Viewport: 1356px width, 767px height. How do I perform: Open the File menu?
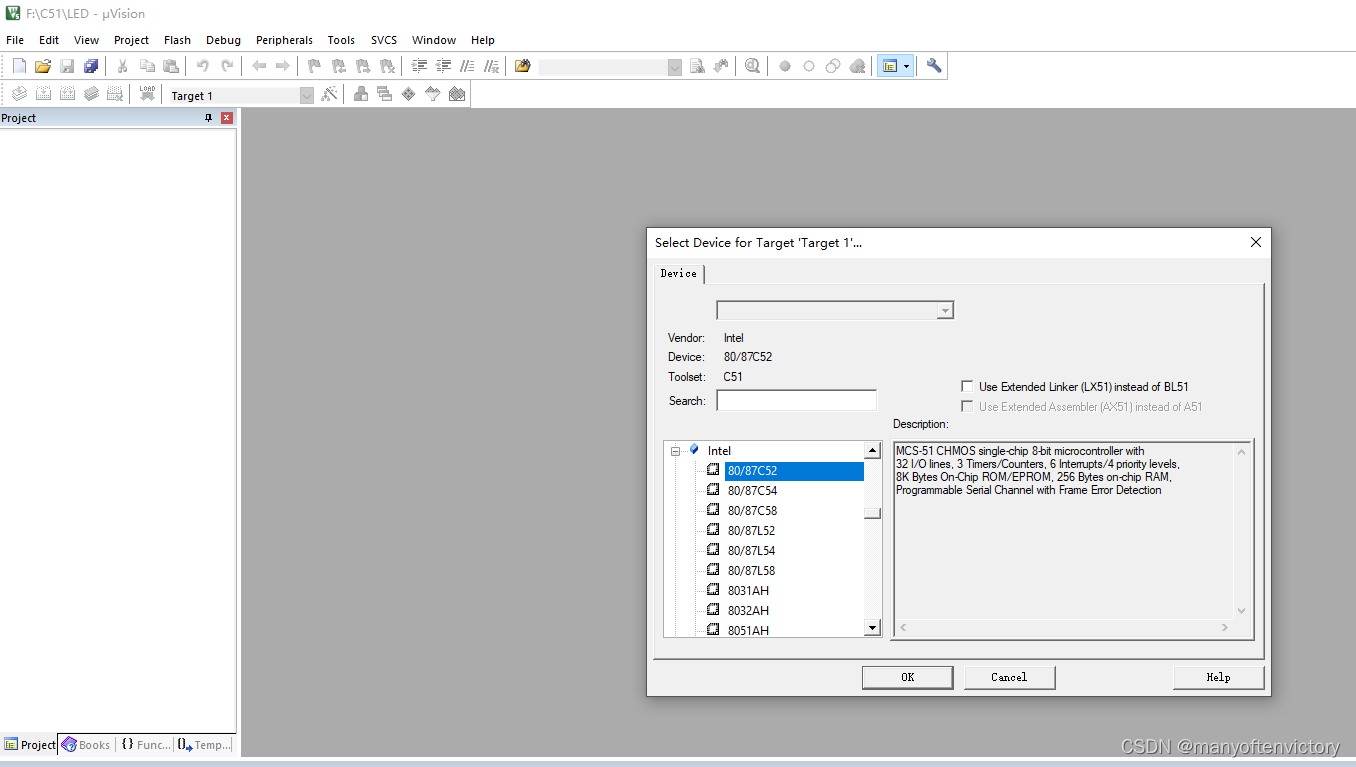click(x=15, y=40)
